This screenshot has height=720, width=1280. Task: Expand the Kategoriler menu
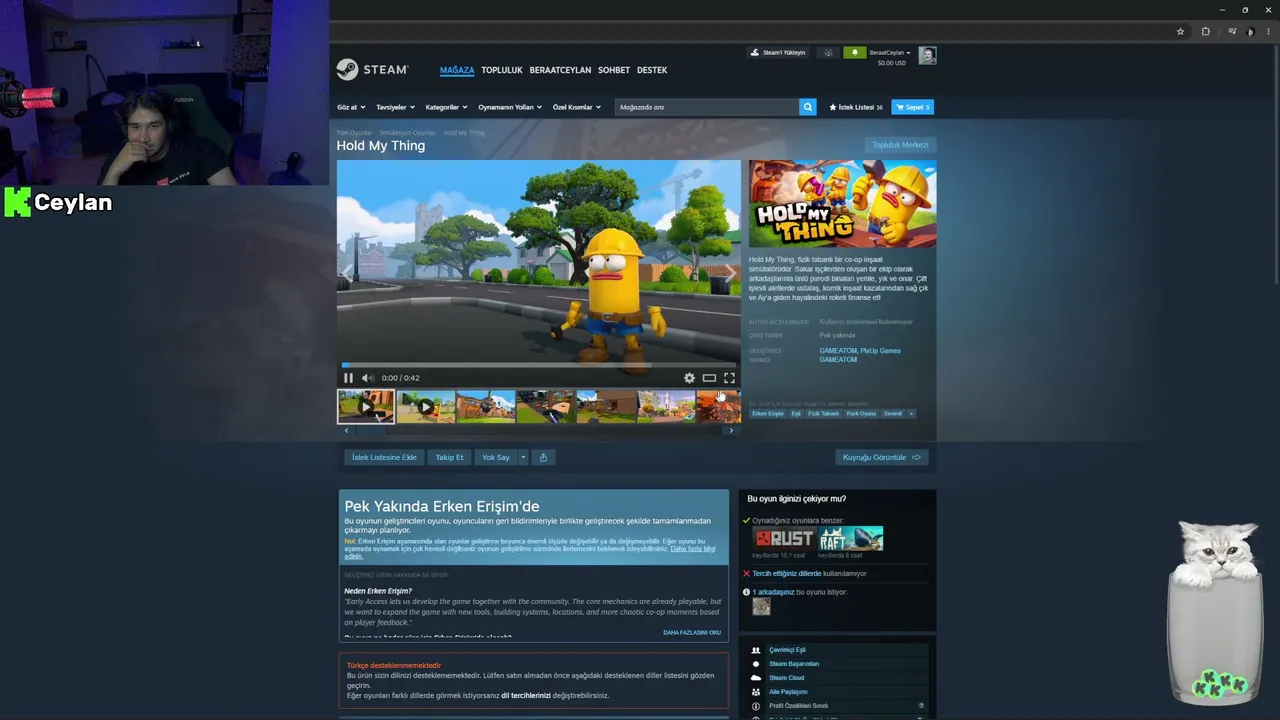click(x=446, y=107)
